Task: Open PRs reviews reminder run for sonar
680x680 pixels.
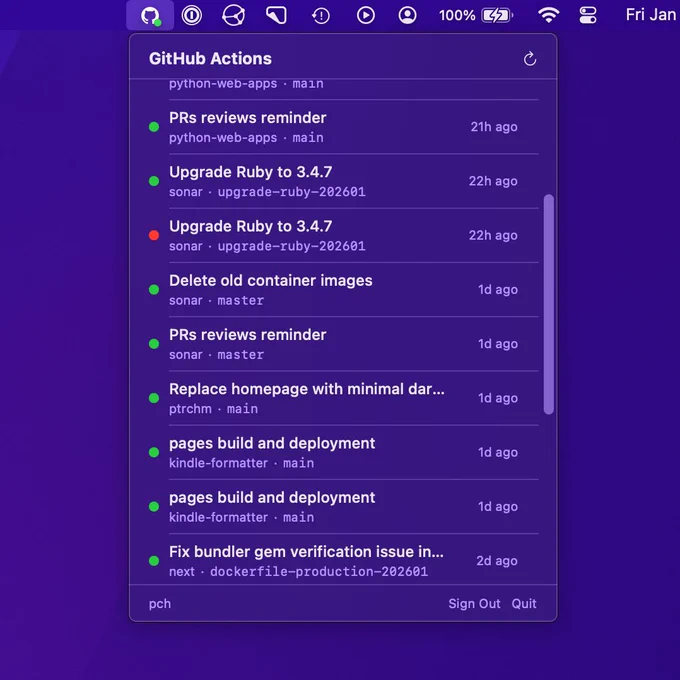Action: (x=343, y=344)
